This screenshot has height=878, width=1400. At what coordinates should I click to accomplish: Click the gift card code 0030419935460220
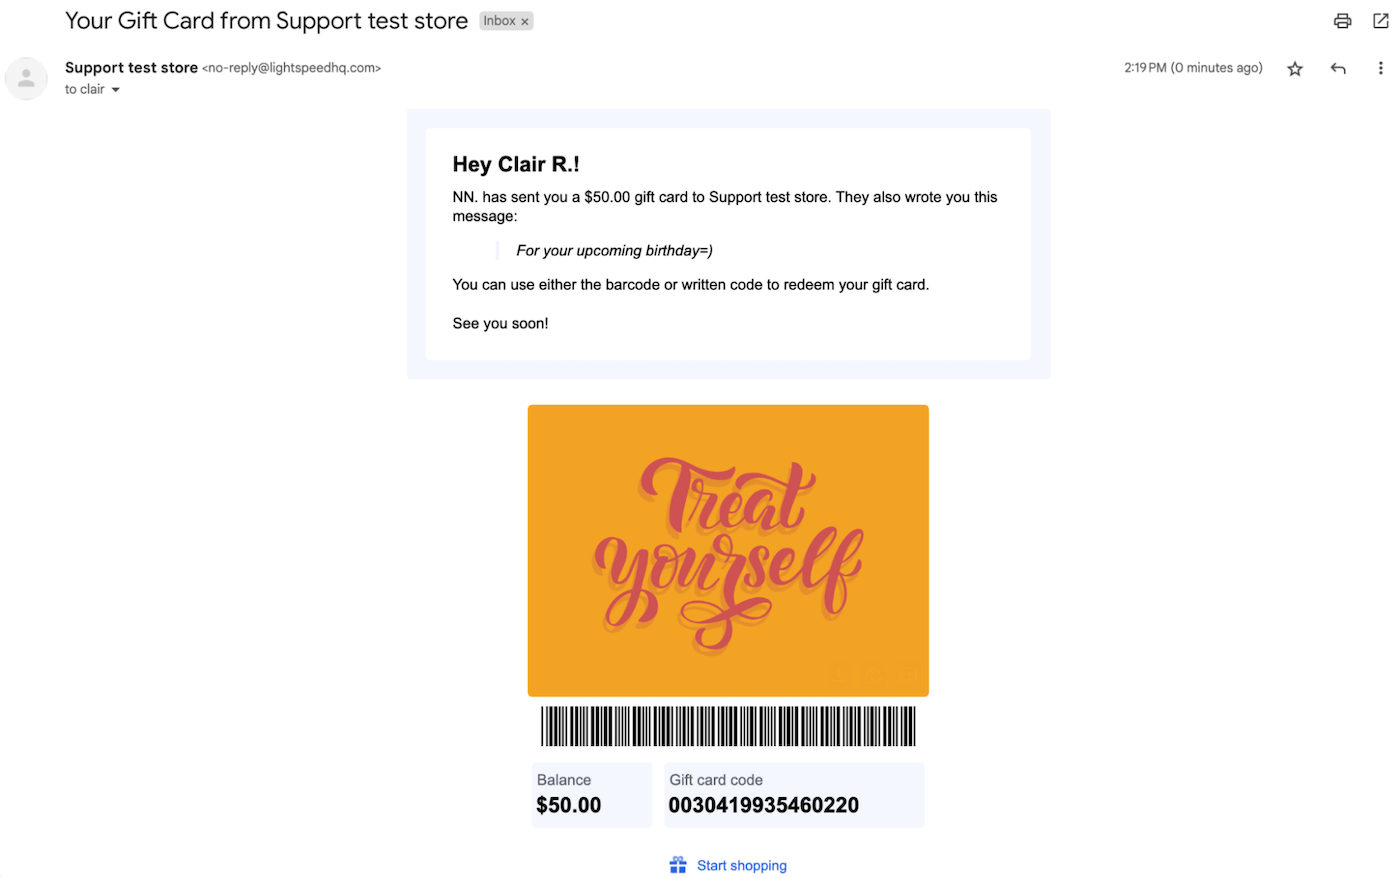pos(763,806)
